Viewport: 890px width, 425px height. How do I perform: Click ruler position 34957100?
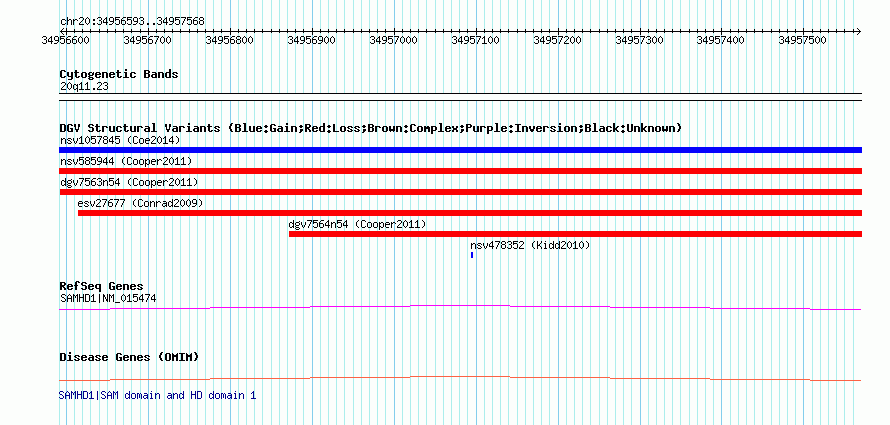(x=476, y=40)
